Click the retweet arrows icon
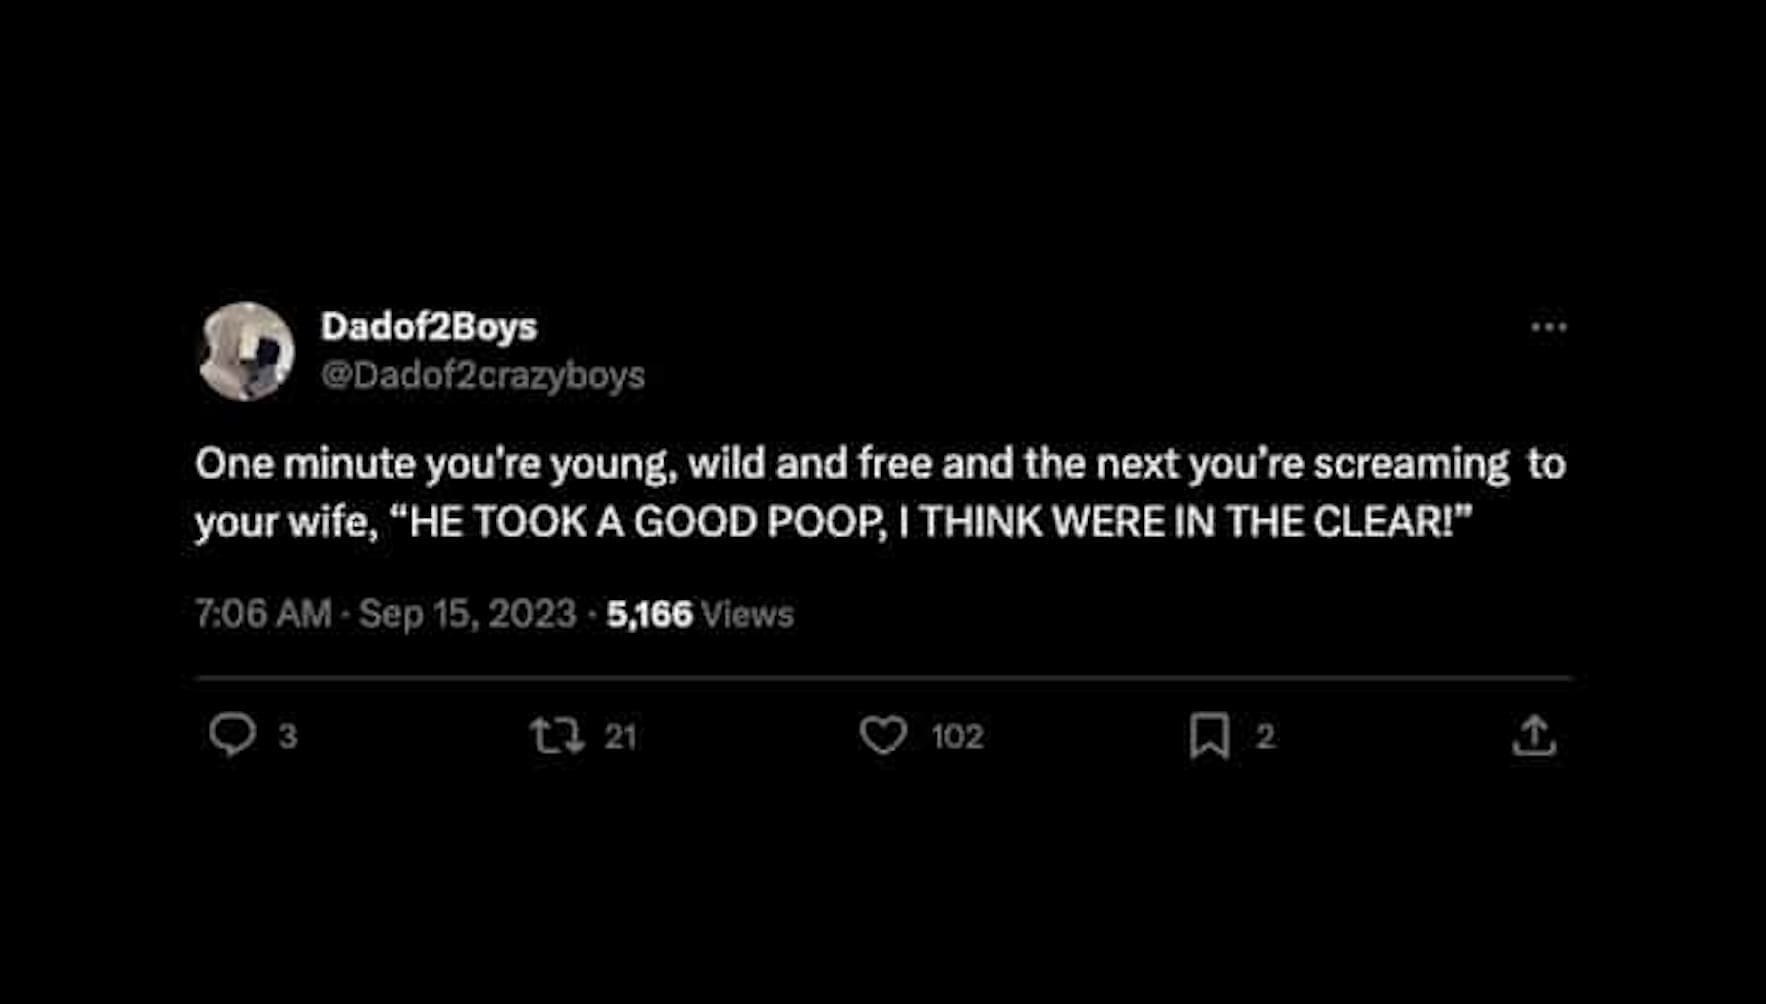Screen dimensions: 1766x1004 tap(556, 736)
